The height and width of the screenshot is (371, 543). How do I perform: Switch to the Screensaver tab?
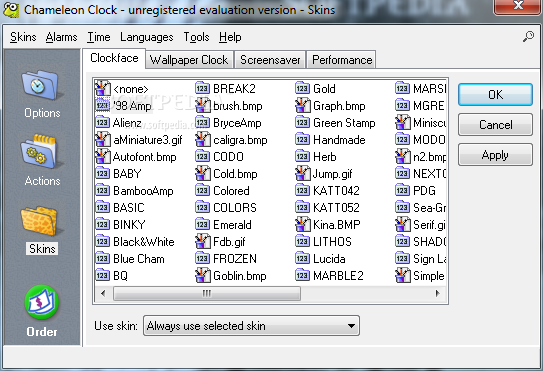(x=270, y=60)
